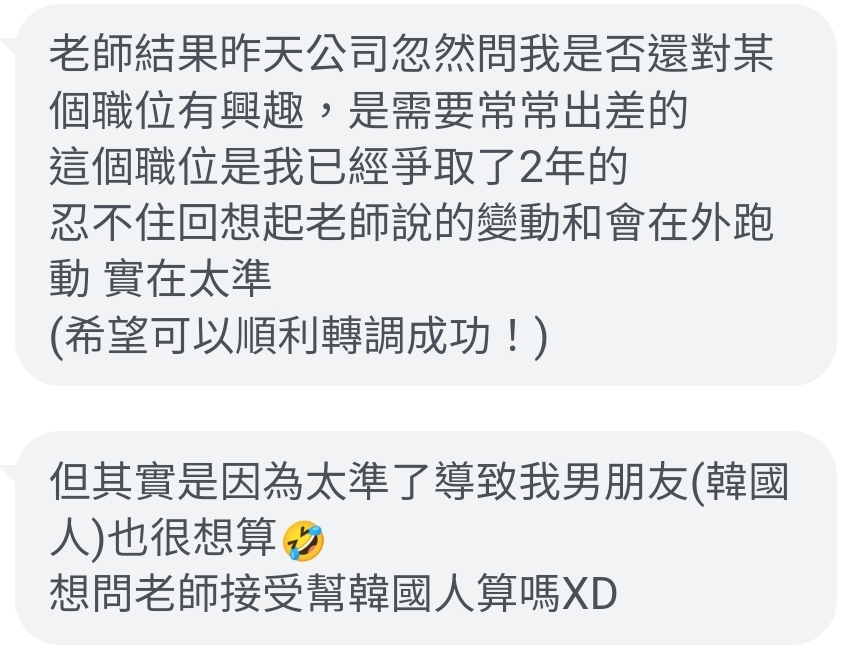Click the text 也很想算 beside the emoji
Screen dimensions: 844x659
click(x=193, y=538)
